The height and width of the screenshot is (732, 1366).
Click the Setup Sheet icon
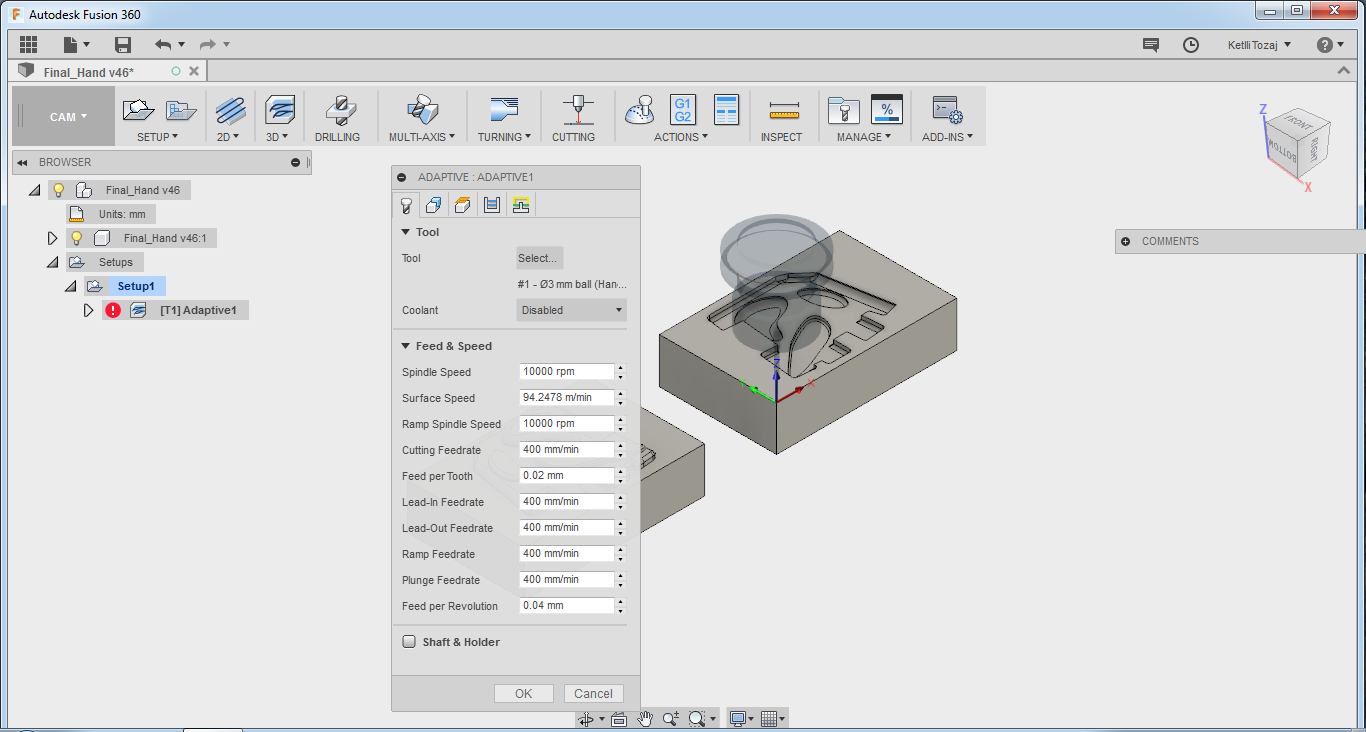pos(726,110)
